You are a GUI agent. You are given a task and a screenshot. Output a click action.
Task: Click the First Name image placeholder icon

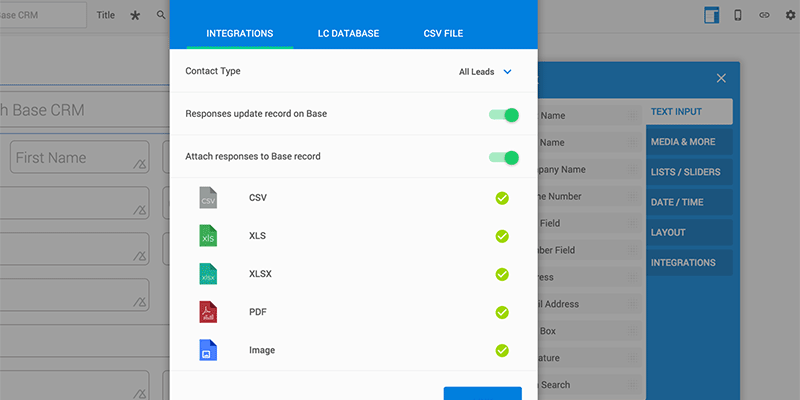[x=139, y=164]
